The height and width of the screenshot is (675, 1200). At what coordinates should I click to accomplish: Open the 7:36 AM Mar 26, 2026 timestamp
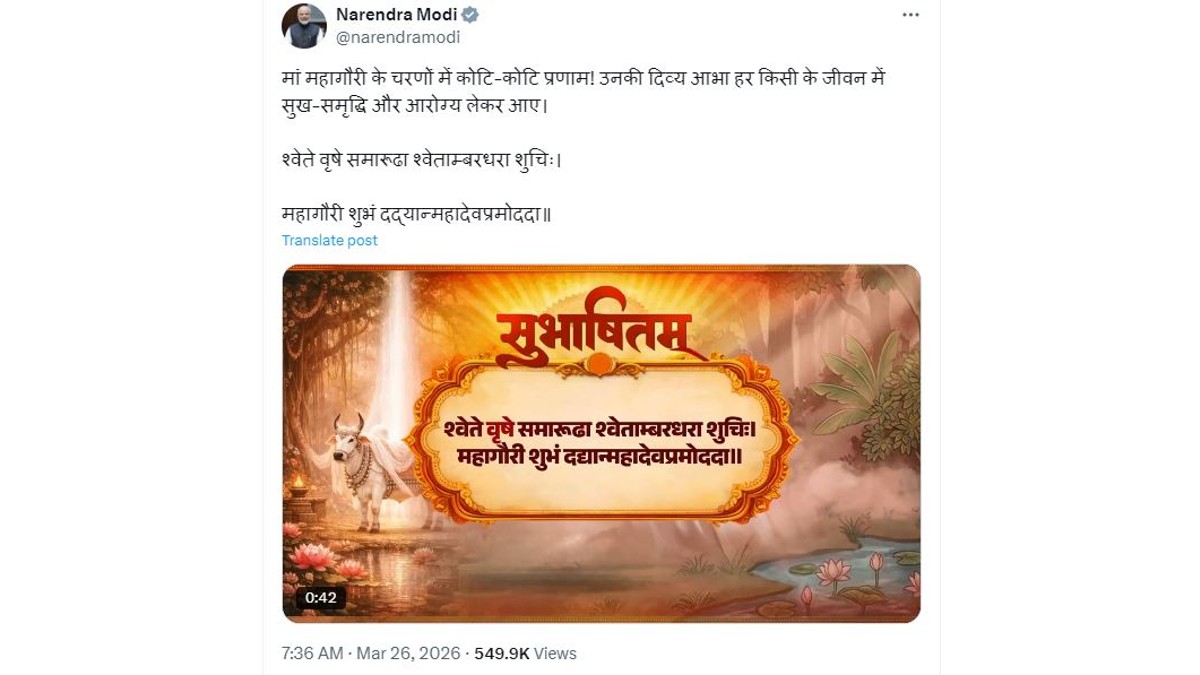click(371, 653)
